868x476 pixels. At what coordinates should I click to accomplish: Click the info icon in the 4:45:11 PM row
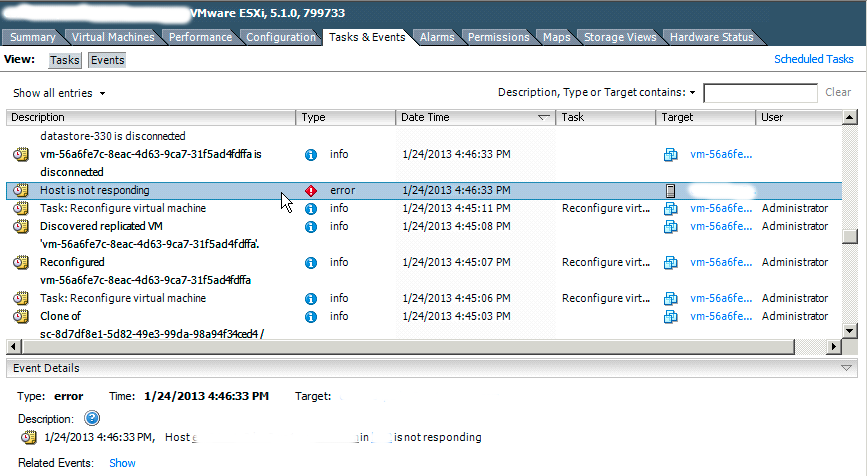tap(310, 209)
